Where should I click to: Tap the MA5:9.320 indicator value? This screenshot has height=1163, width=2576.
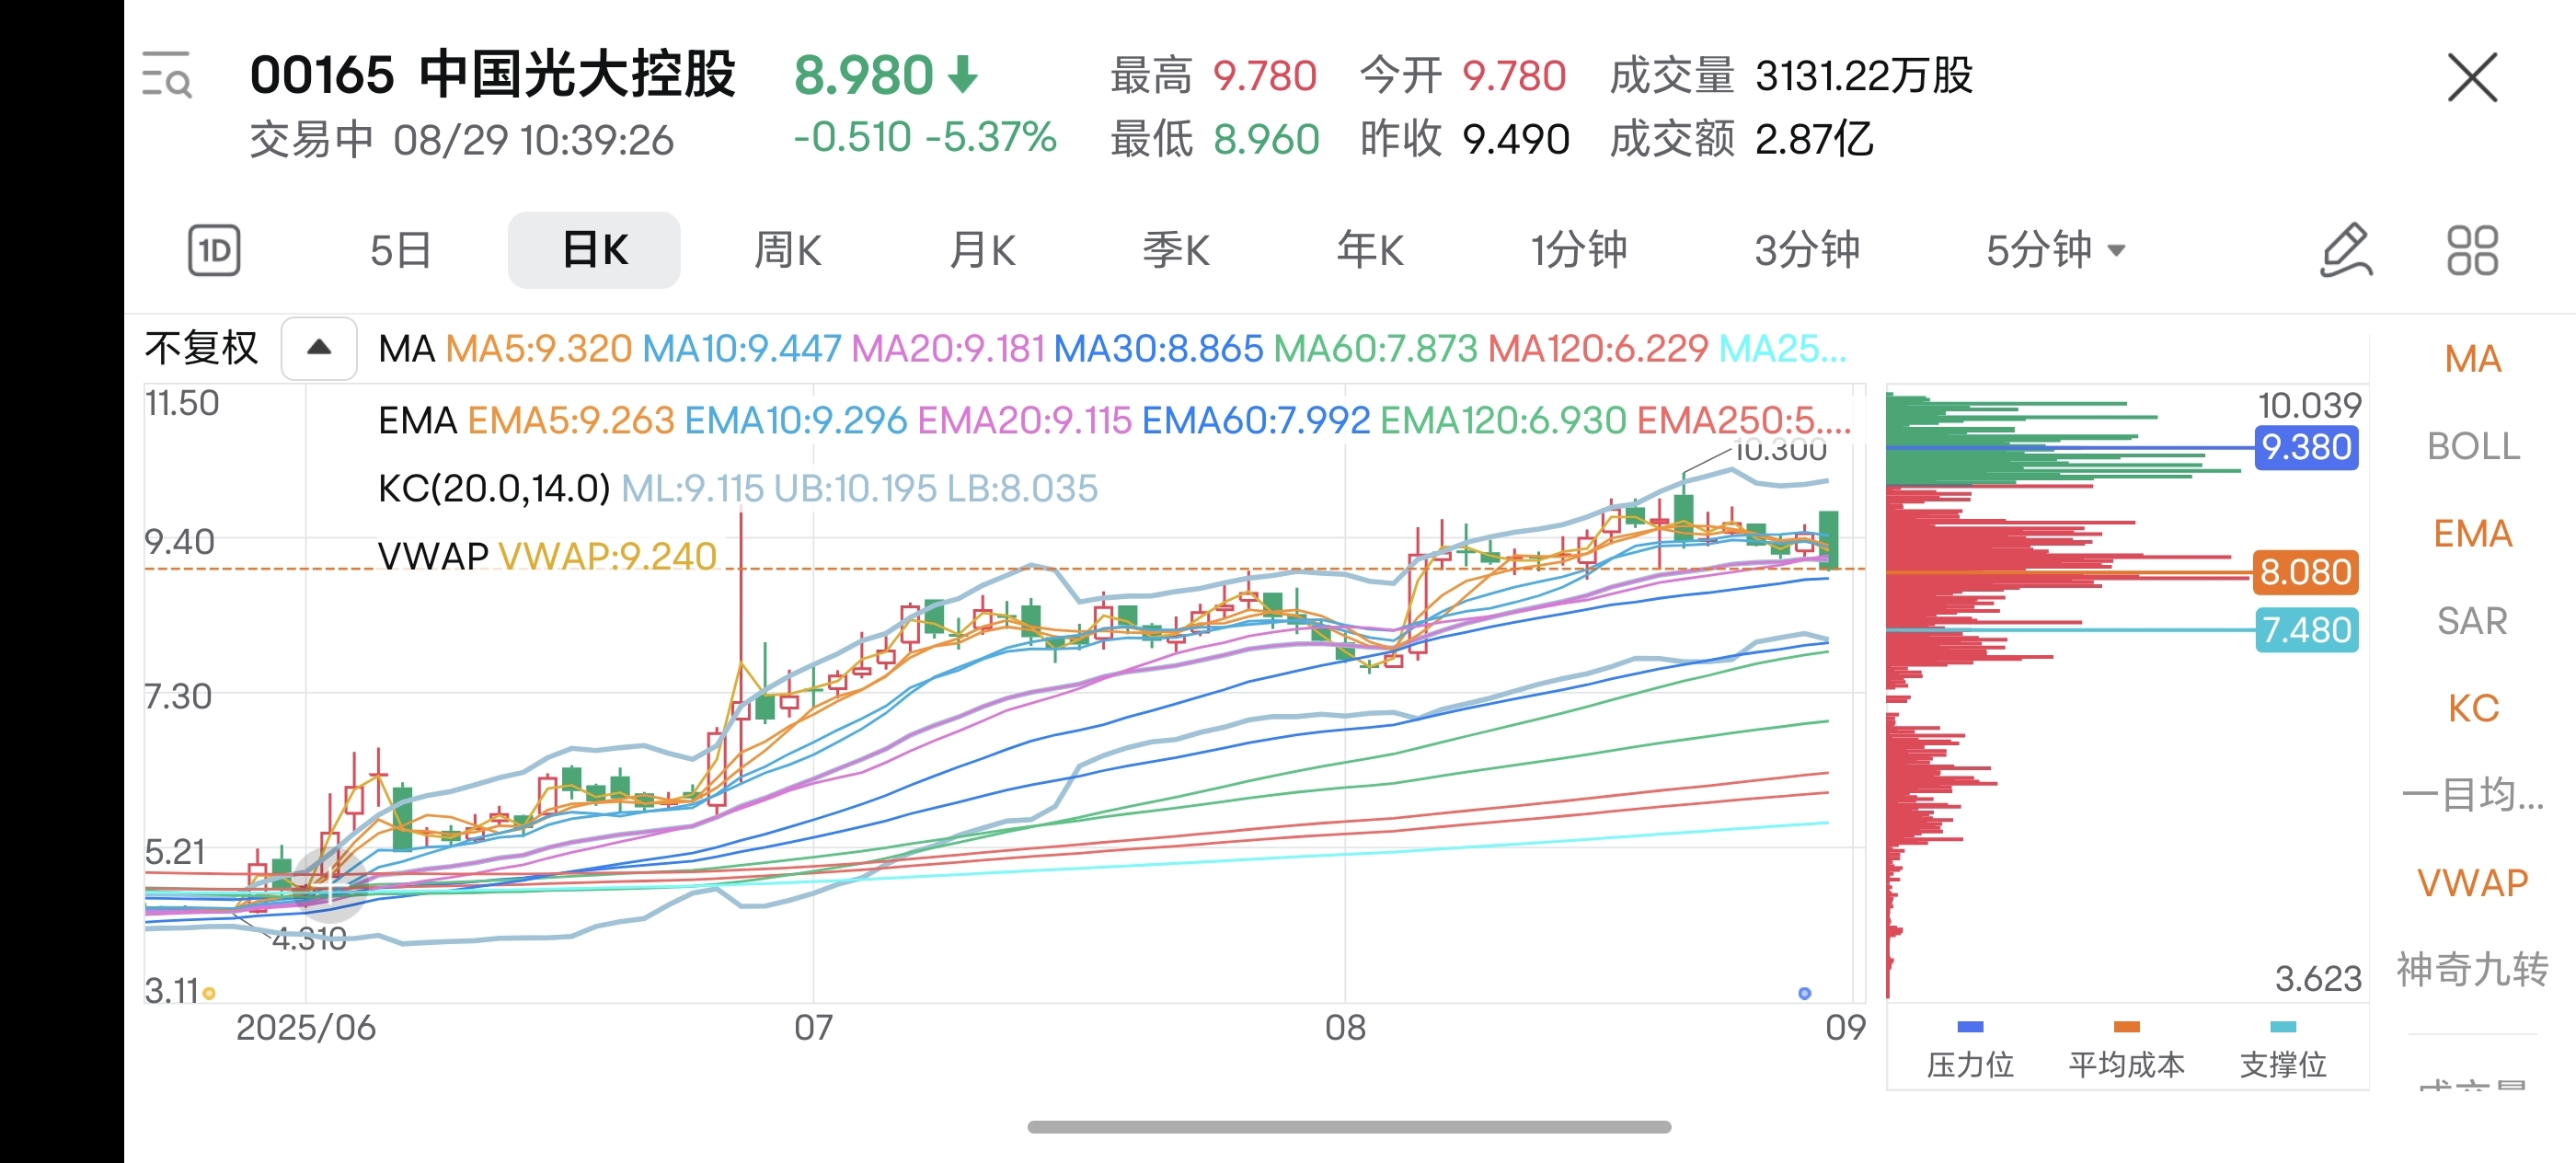coord(538,349)
